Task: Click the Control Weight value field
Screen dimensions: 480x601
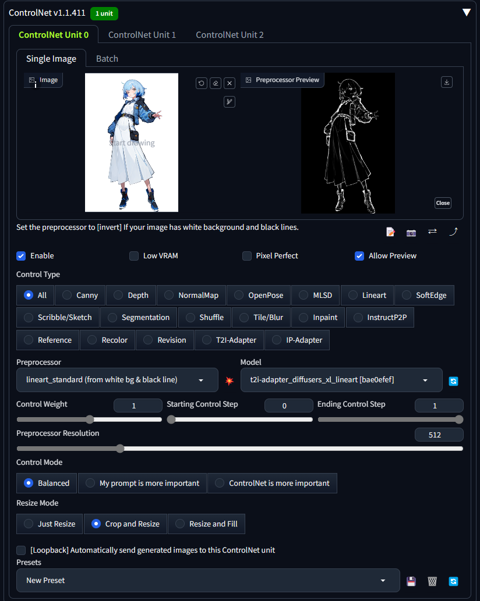Action: tap(138, 406)
